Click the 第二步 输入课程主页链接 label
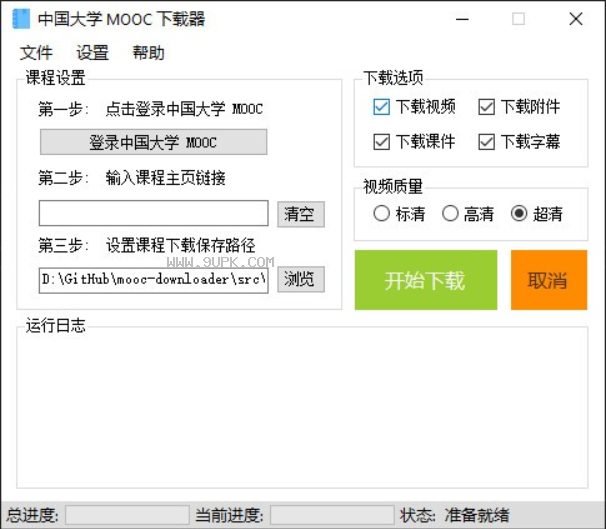The width and height of the screenshot is (606, 529). tap(132, 178)
